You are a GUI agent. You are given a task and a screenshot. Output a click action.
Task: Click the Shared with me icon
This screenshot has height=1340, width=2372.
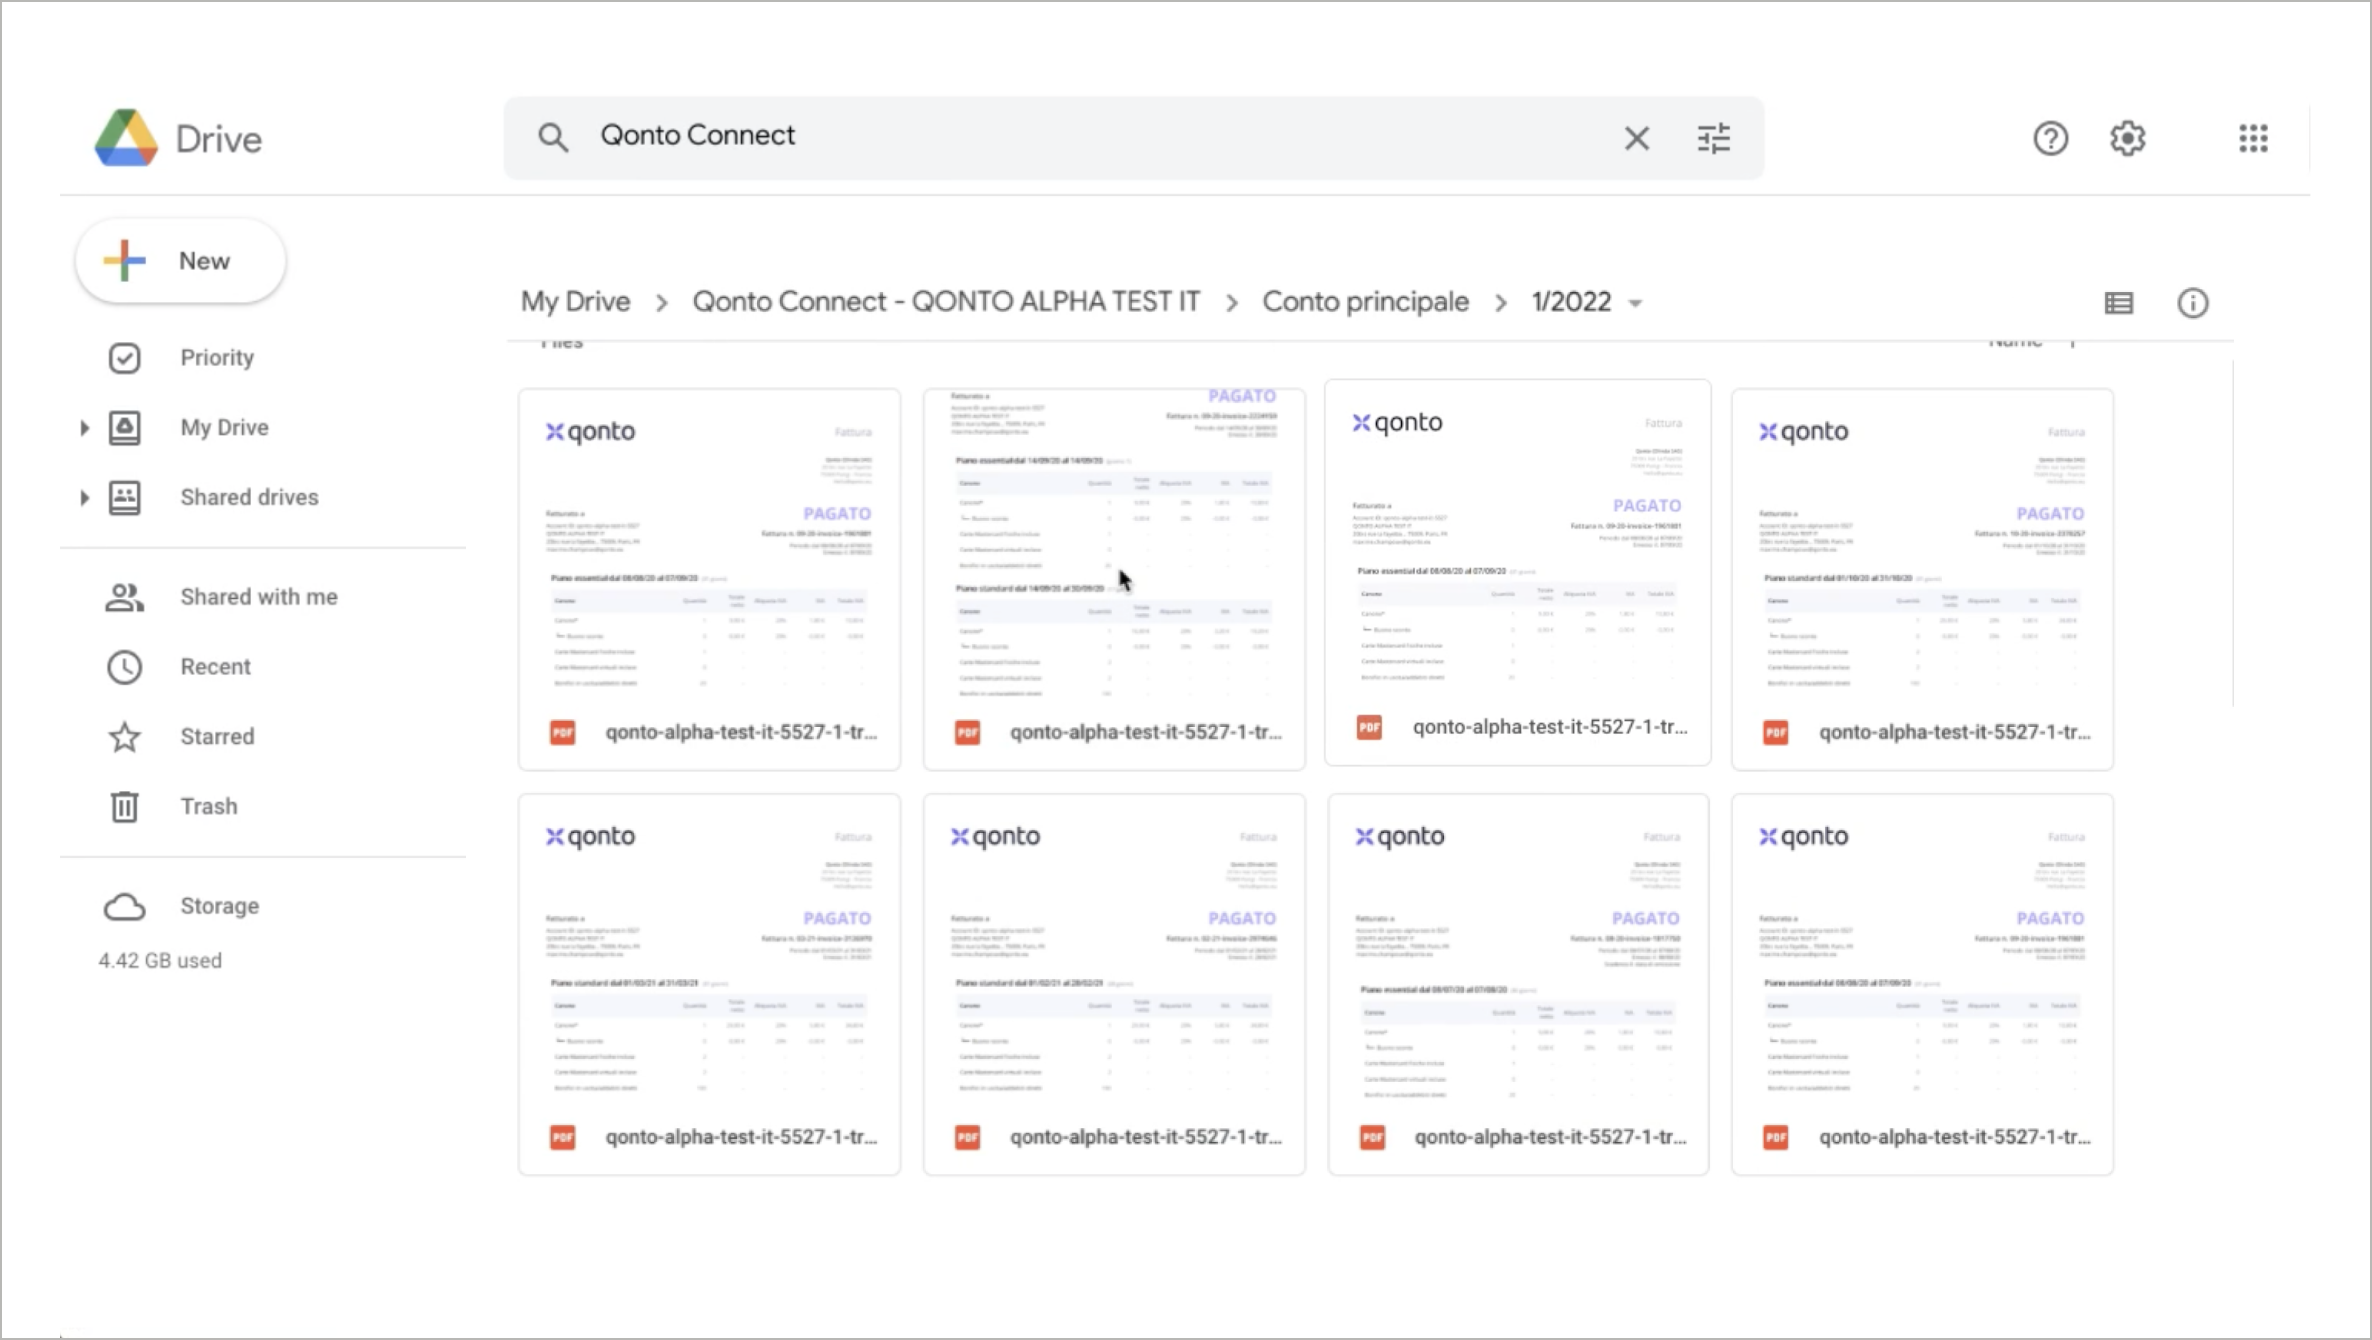[125, 596]
